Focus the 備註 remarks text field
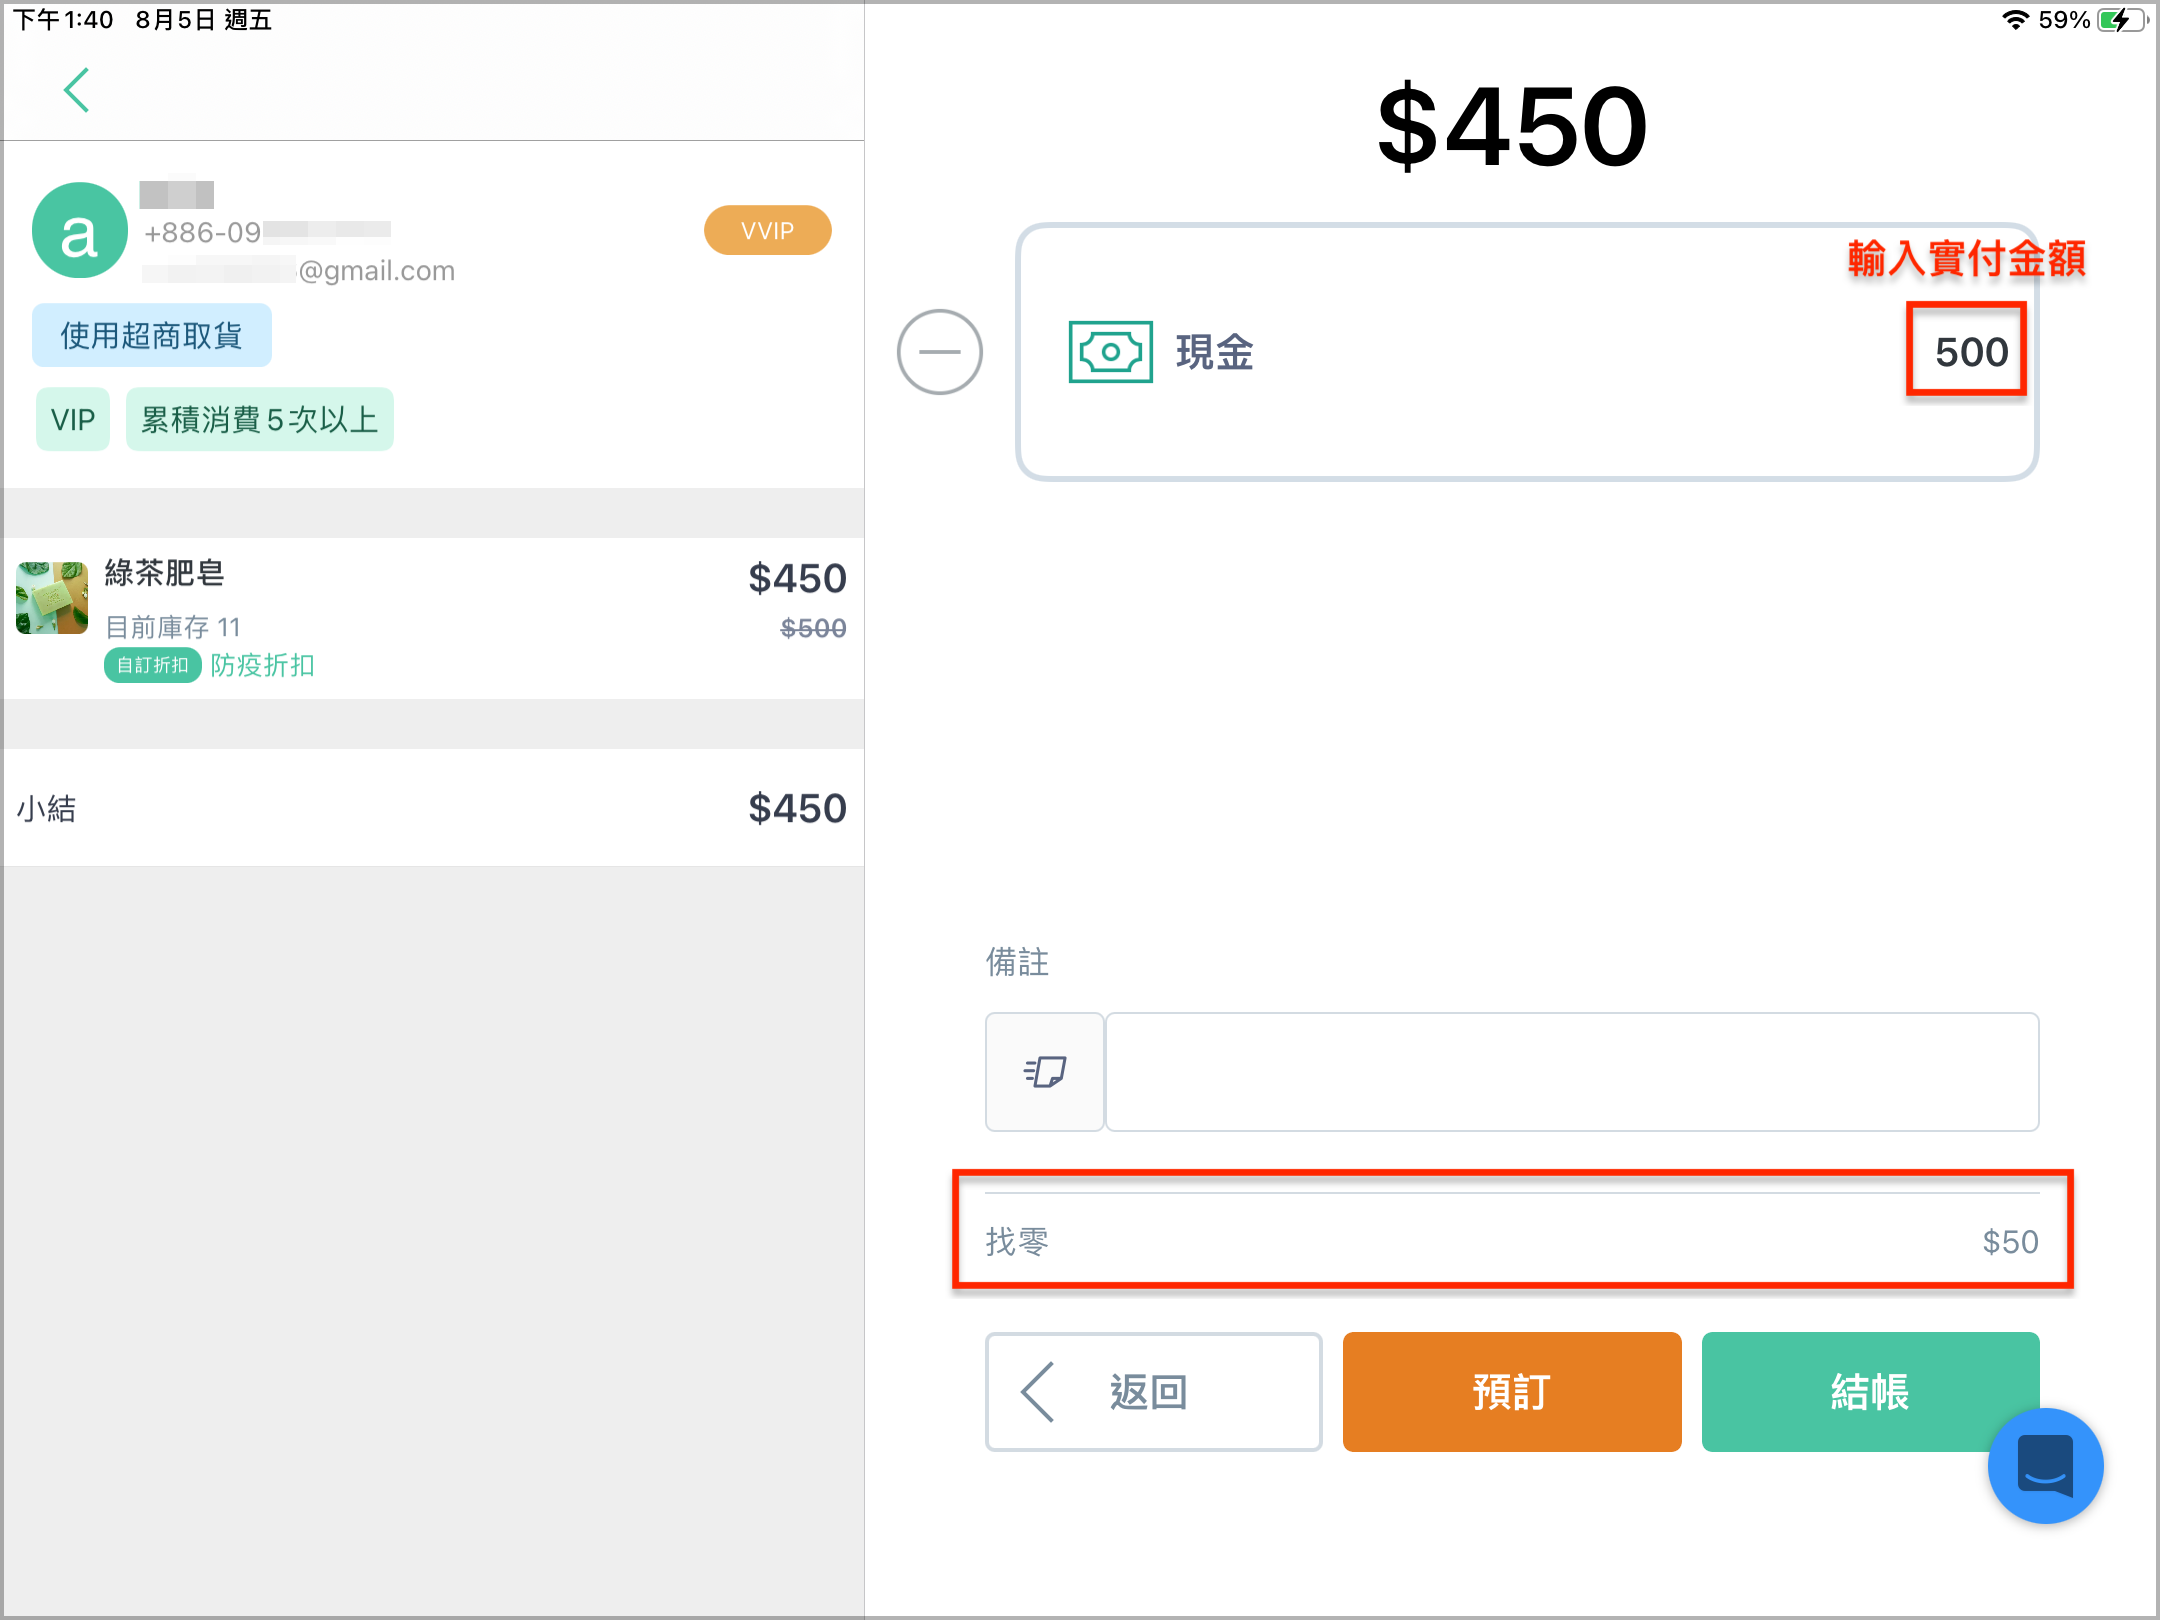This screenshot has height=1620, width=2160. pyautogui.click(x=1571, y=1071)
